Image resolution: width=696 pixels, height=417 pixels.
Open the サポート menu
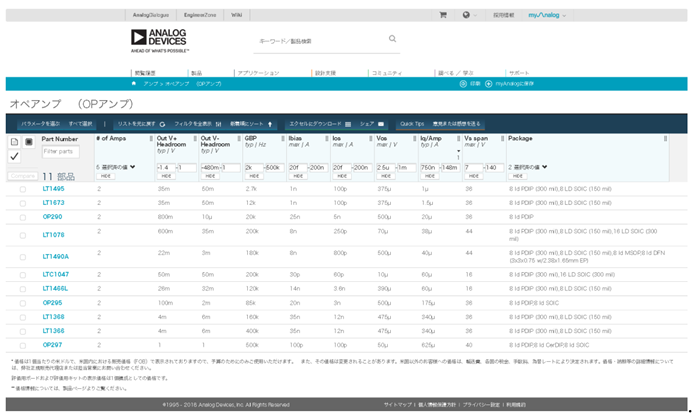pyautogui.click(x=519, y=73)
